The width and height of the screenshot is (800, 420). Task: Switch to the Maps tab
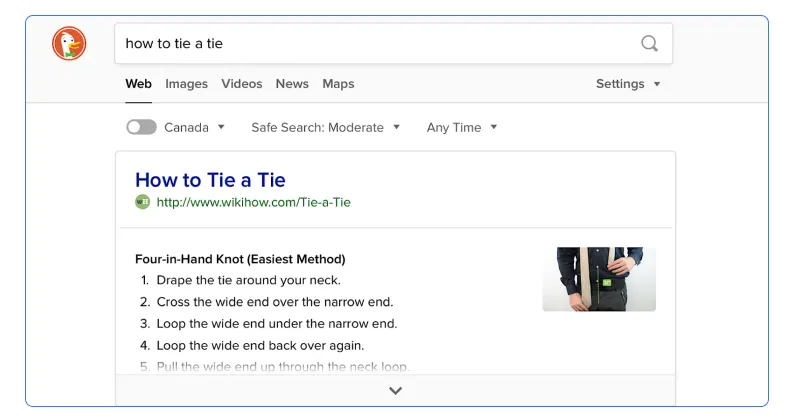click(338, 84)
